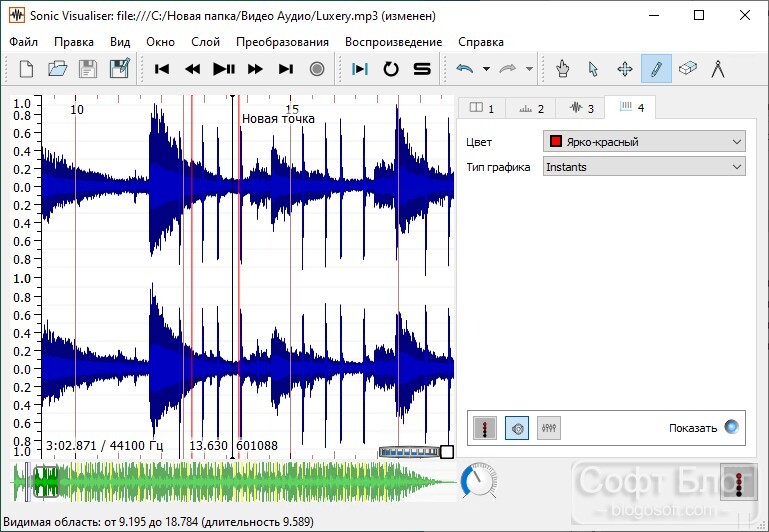Screen dimensions: 769x532
Task: Switch to waveform layer tab 3
Action: 581,108
